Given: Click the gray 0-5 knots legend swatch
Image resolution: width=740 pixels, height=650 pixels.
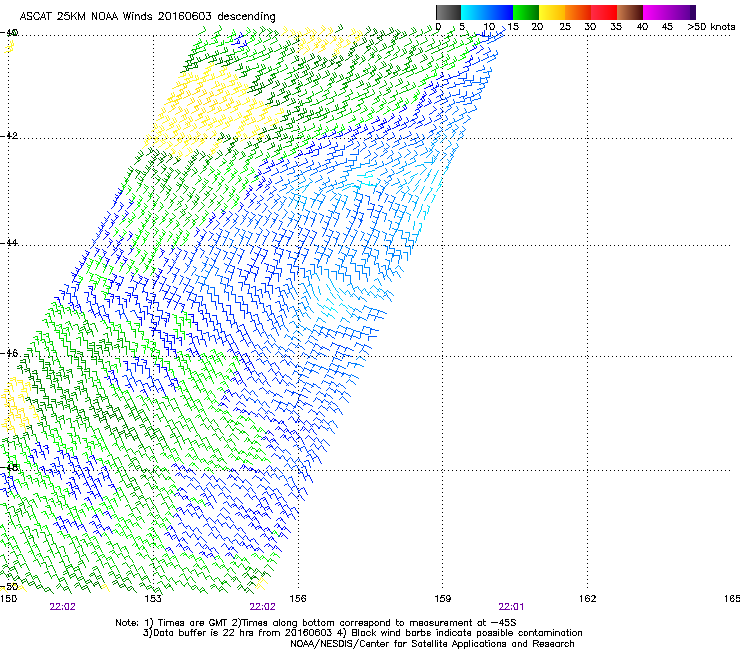Looking at the screenshot, I should pyautogui.click(x=448, y=12).
